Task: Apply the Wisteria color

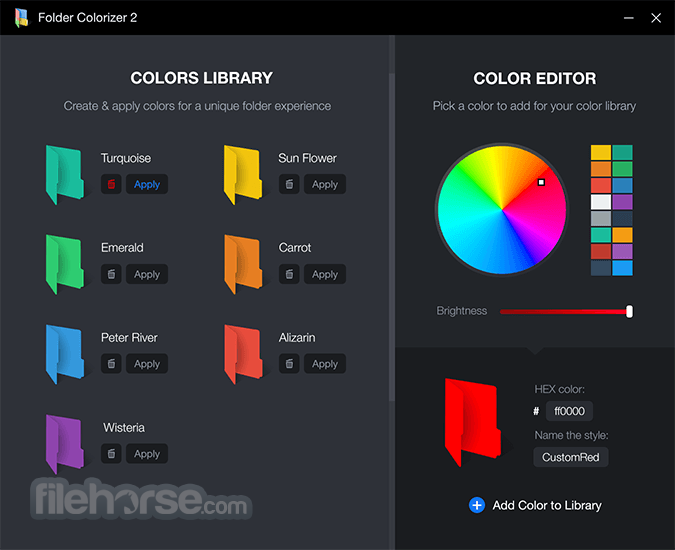Action: 147,454
